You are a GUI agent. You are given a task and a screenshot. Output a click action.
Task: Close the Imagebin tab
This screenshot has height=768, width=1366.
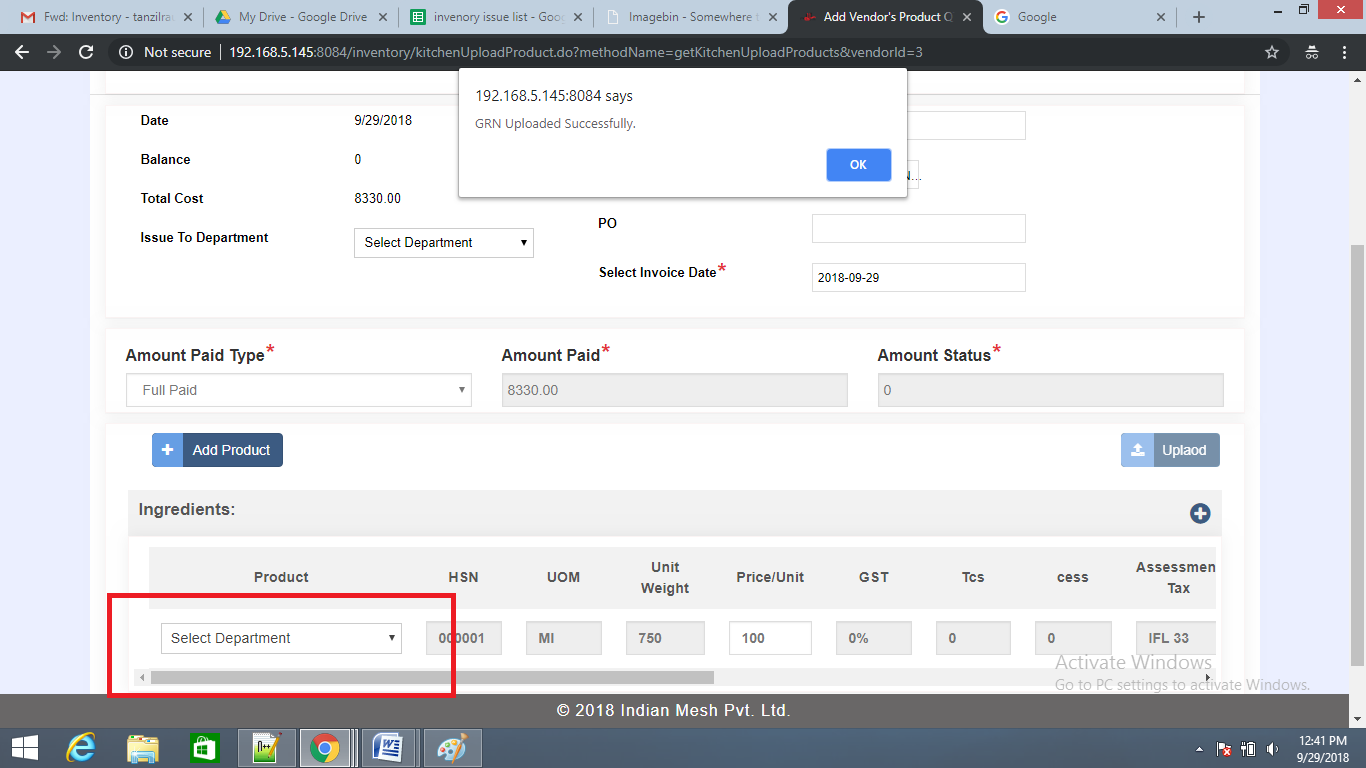[771, 17]
